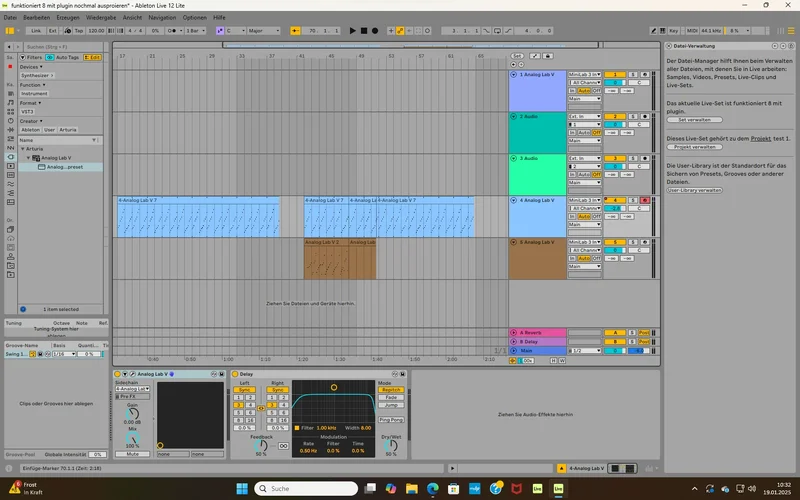This screenshot has height=500, width=800.
Task: Open the Erzeugen menu
Action: click(x=68, y=17)
